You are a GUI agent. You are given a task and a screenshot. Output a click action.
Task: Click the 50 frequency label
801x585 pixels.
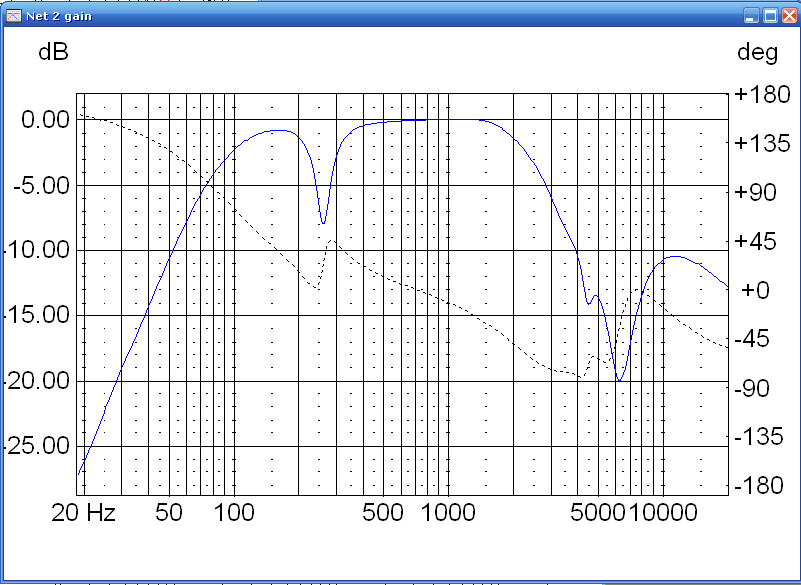click(169, 512)
